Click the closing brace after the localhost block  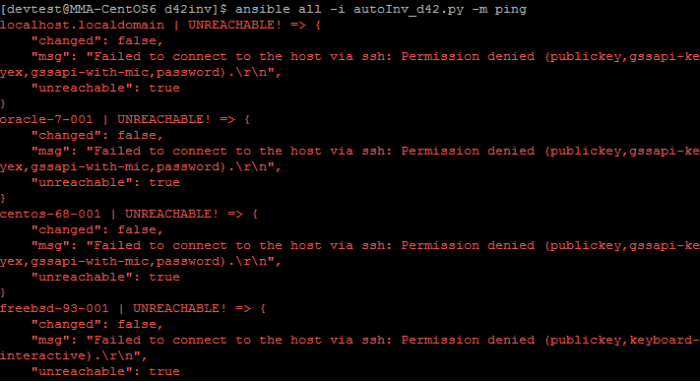click(x=3, y=104)
